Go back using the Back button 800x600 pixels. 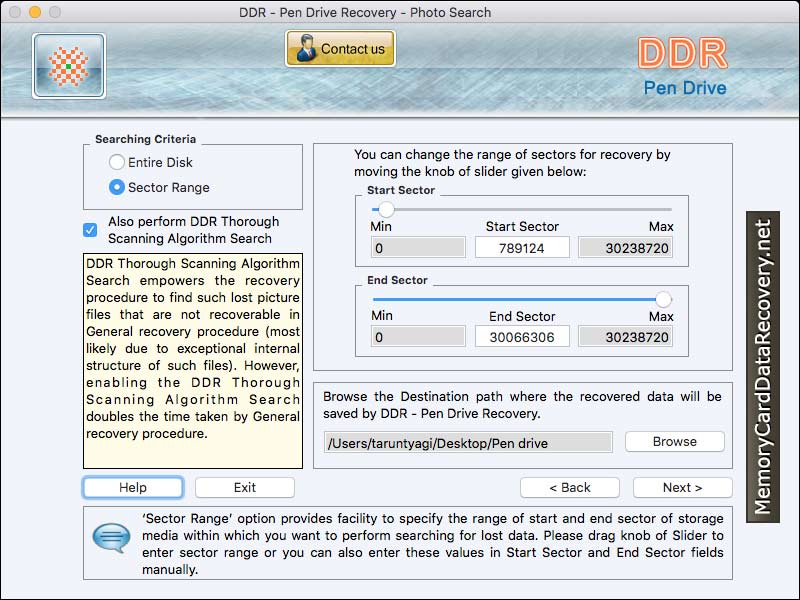(x=570, y=487)
